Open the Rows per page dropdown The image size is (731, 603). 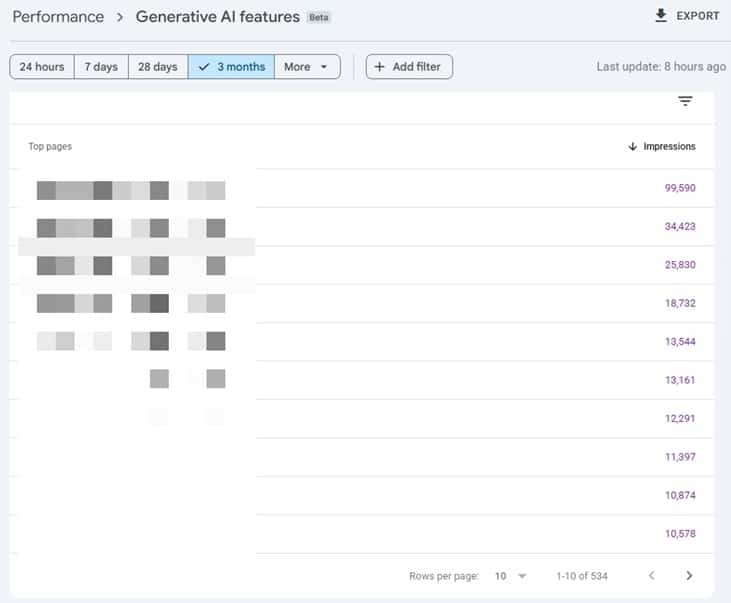coord(510,576)
